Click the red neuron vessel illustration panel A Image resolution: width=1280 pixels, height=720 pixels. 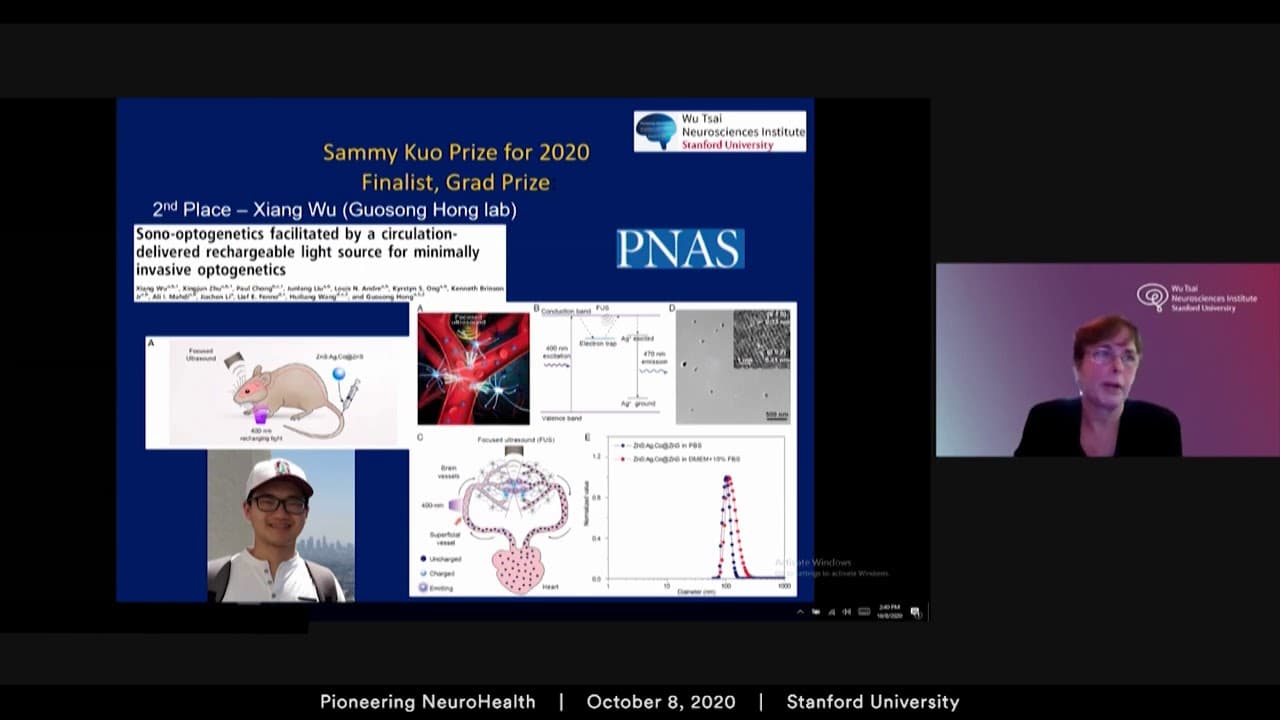pyautogui.click(x=474, y=368)
